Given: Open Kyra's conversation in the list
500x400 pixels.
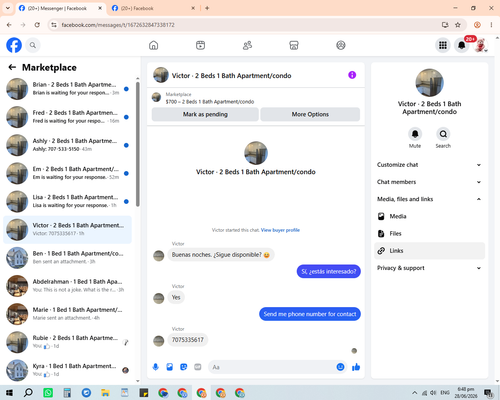Looking at the screenshot, I should tap(67, 370).
